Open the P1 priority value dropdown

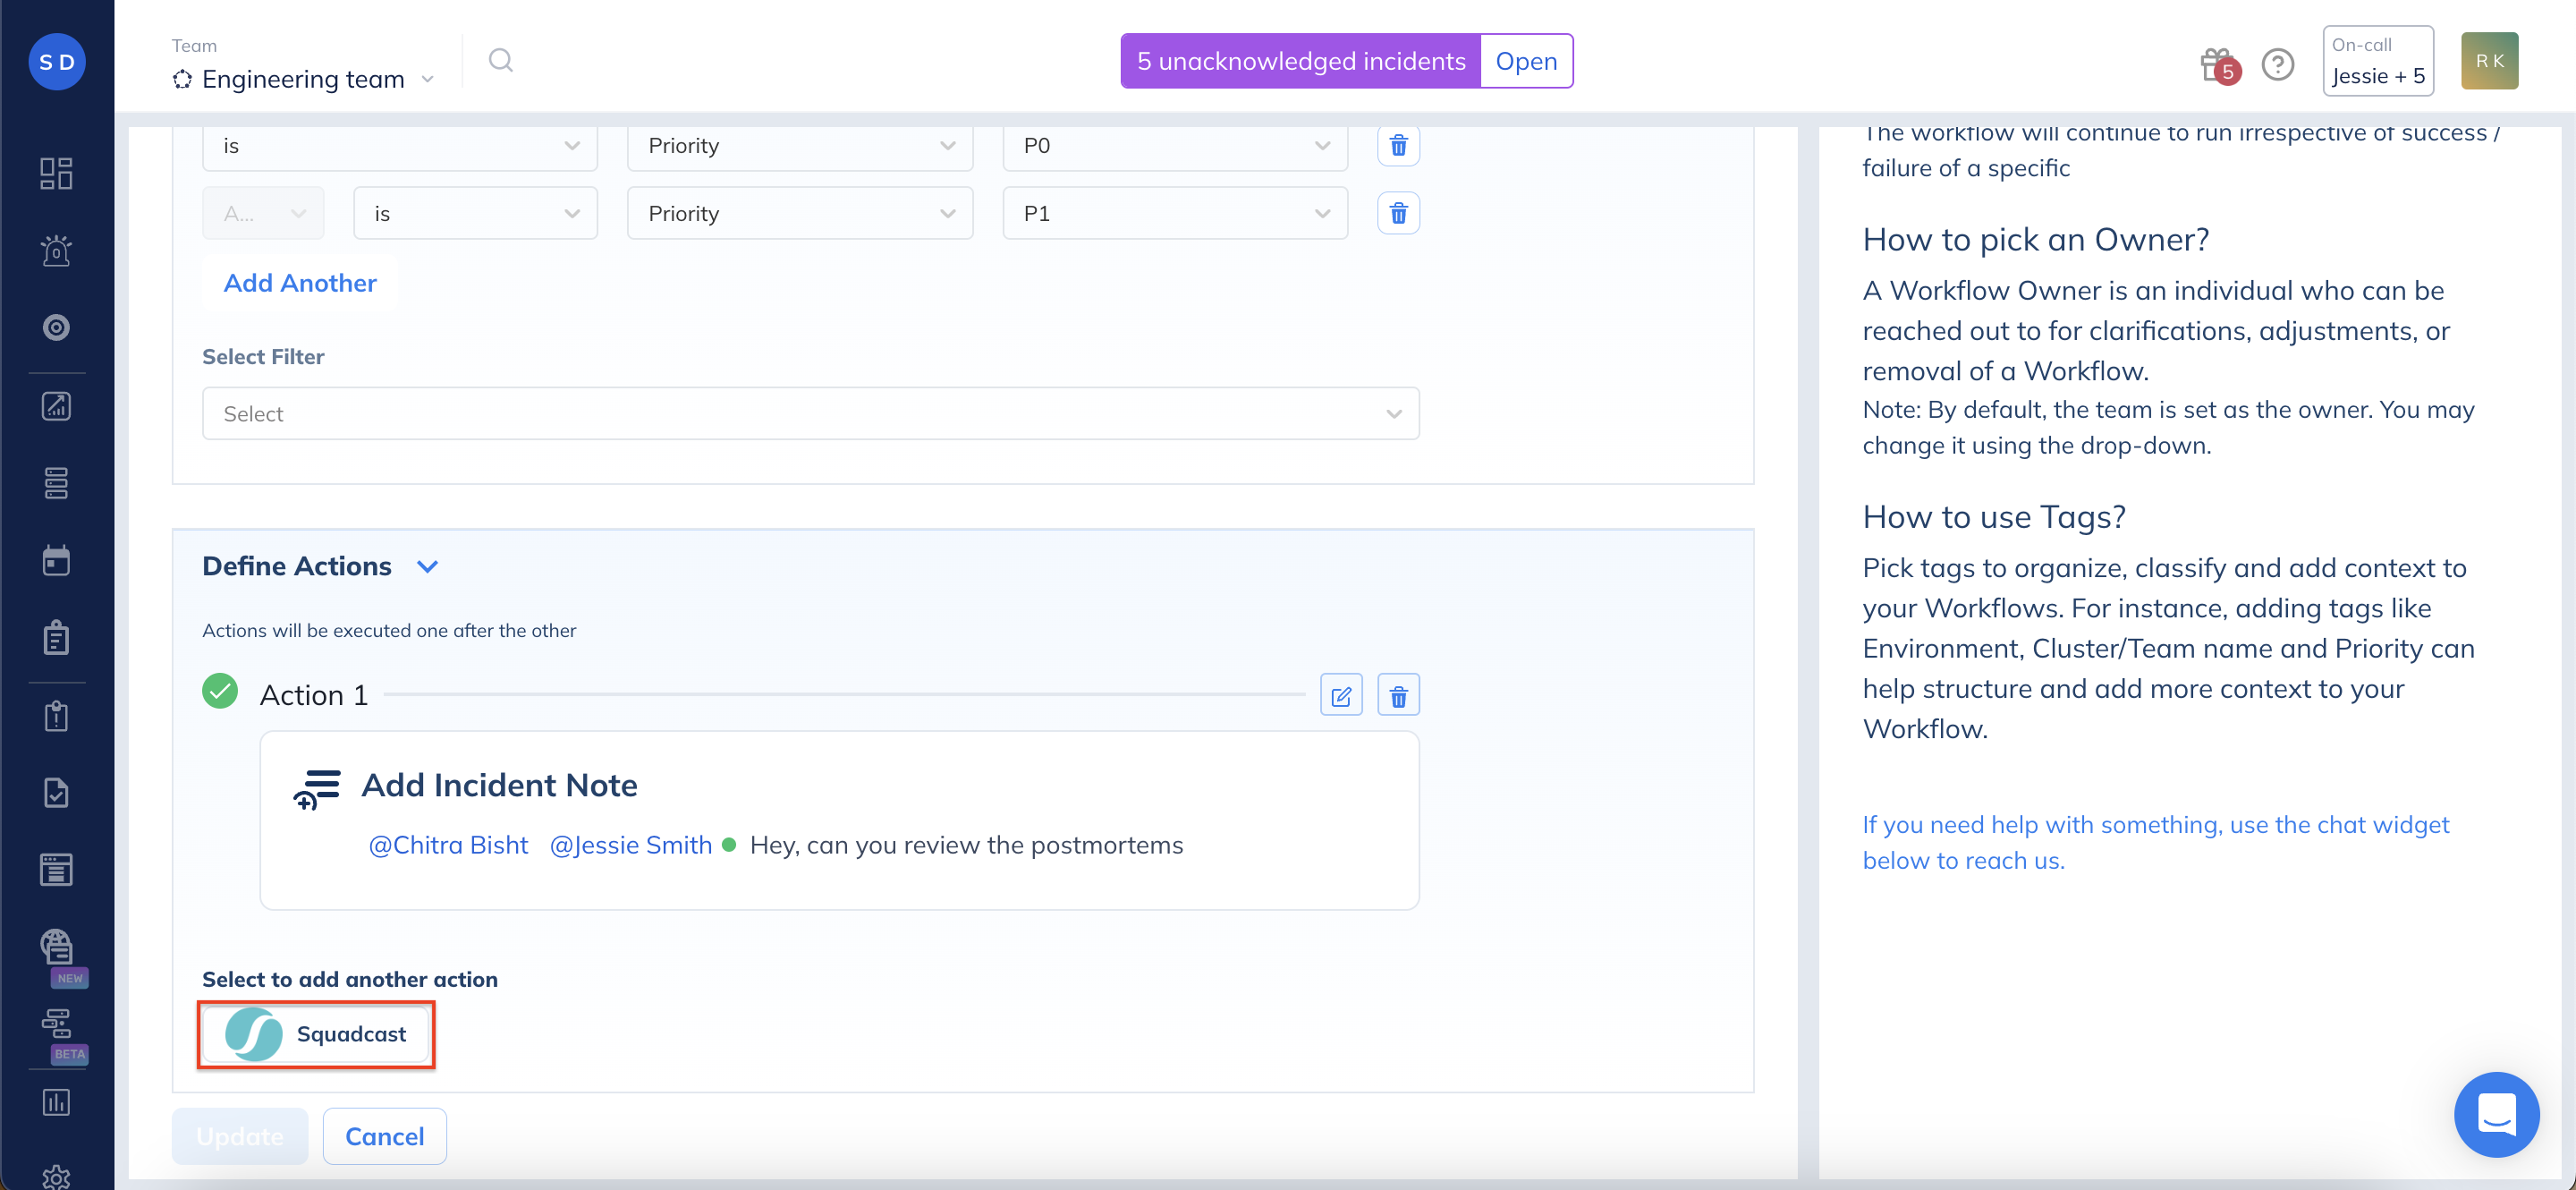(x=1174, y=214)
